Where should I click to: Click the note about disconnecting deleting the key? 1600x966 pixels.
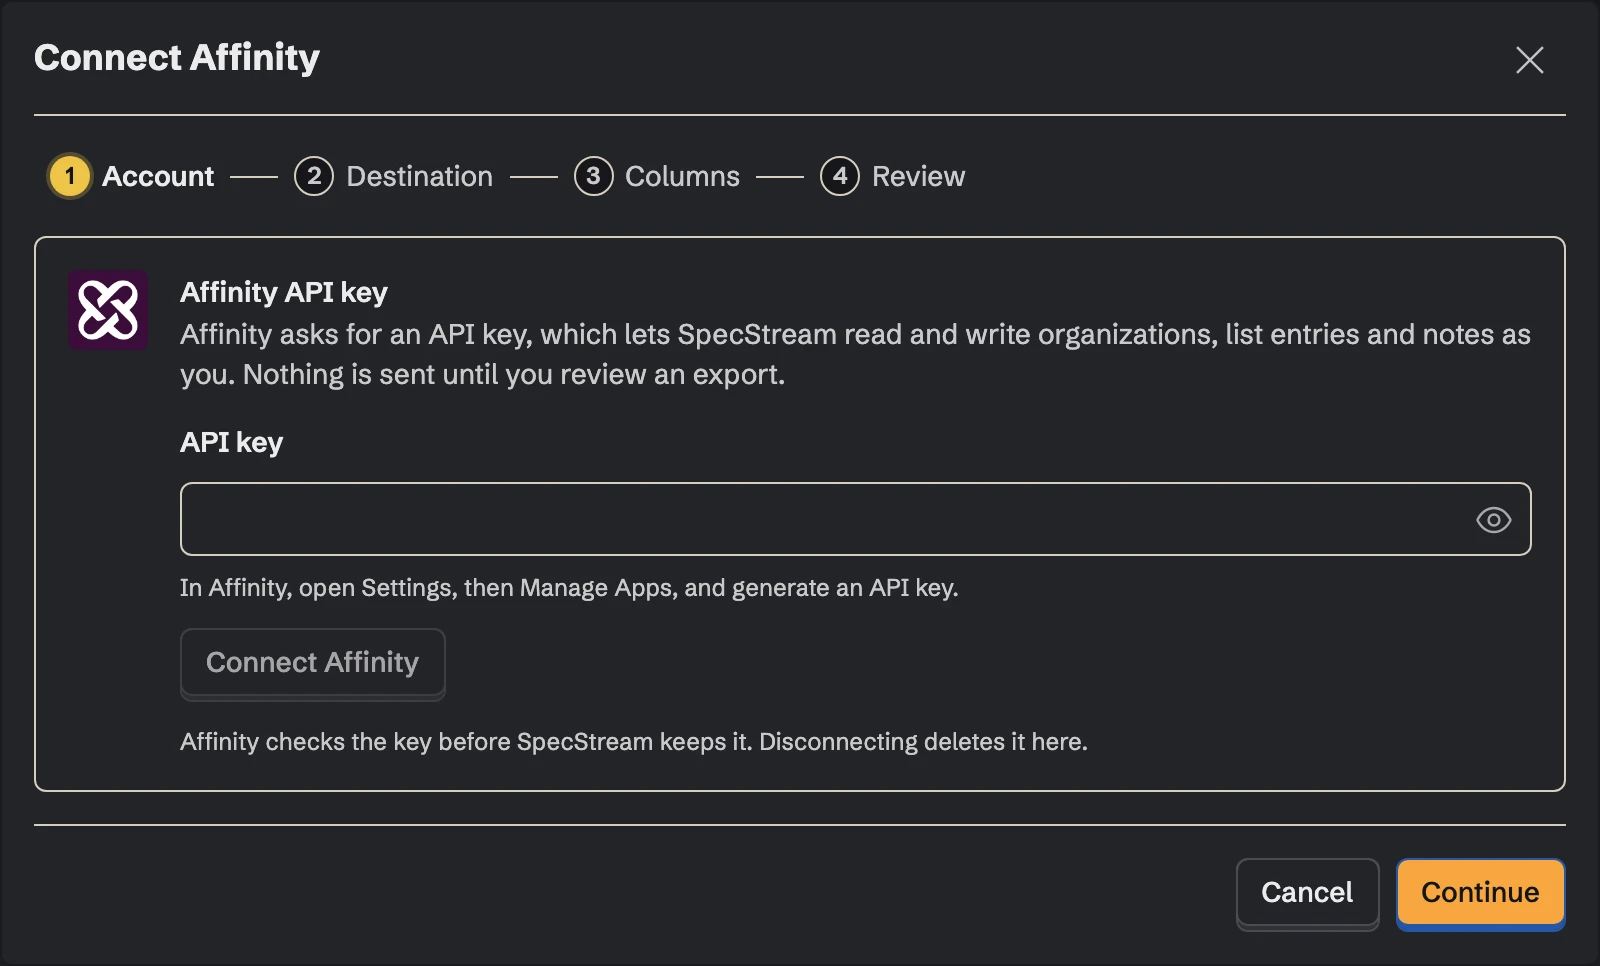[634, 742]
